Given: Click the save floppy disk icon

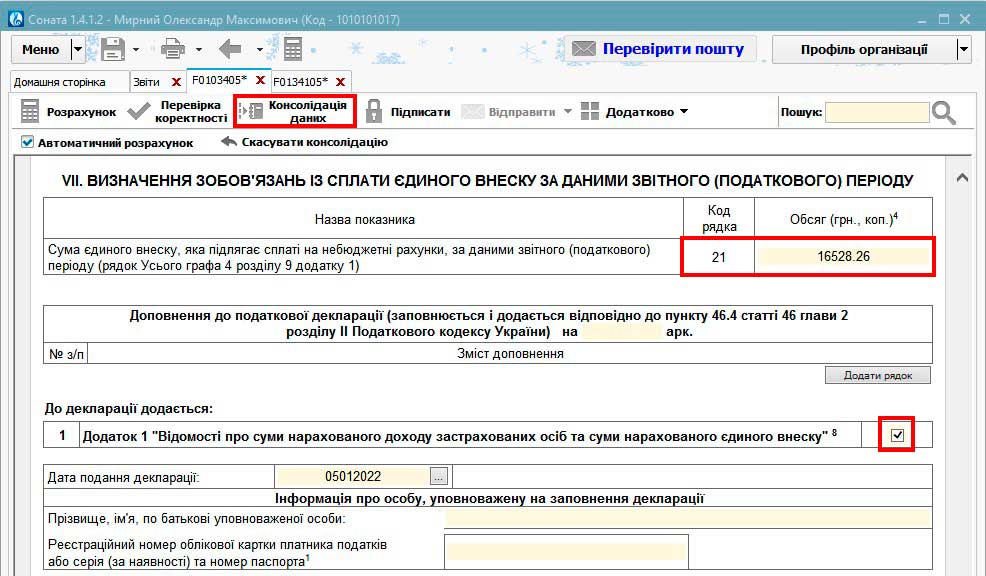Looking at the screenshot, I should 112,49.
